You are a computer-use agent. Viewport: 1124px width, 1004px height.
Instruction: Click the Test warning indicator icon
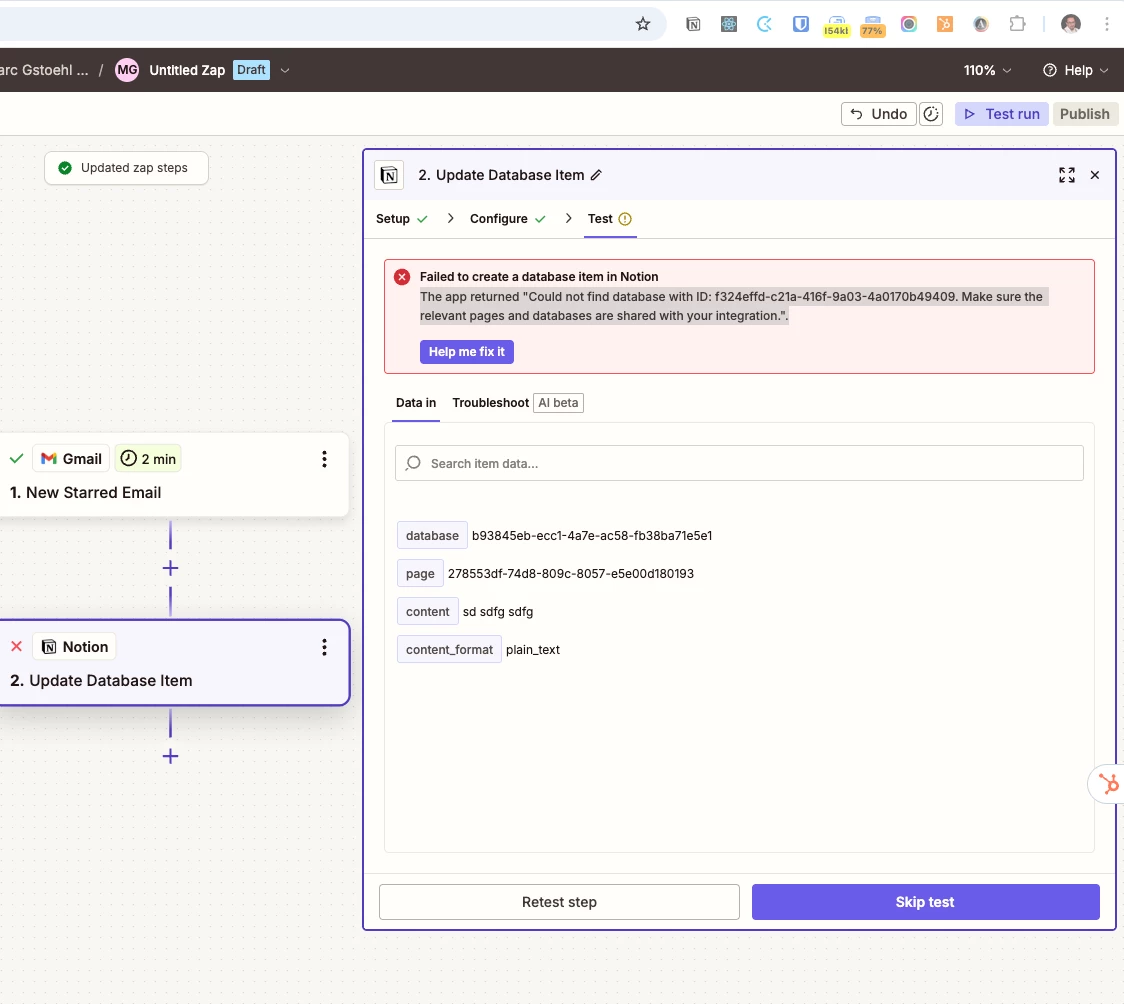tap(625, 219)
